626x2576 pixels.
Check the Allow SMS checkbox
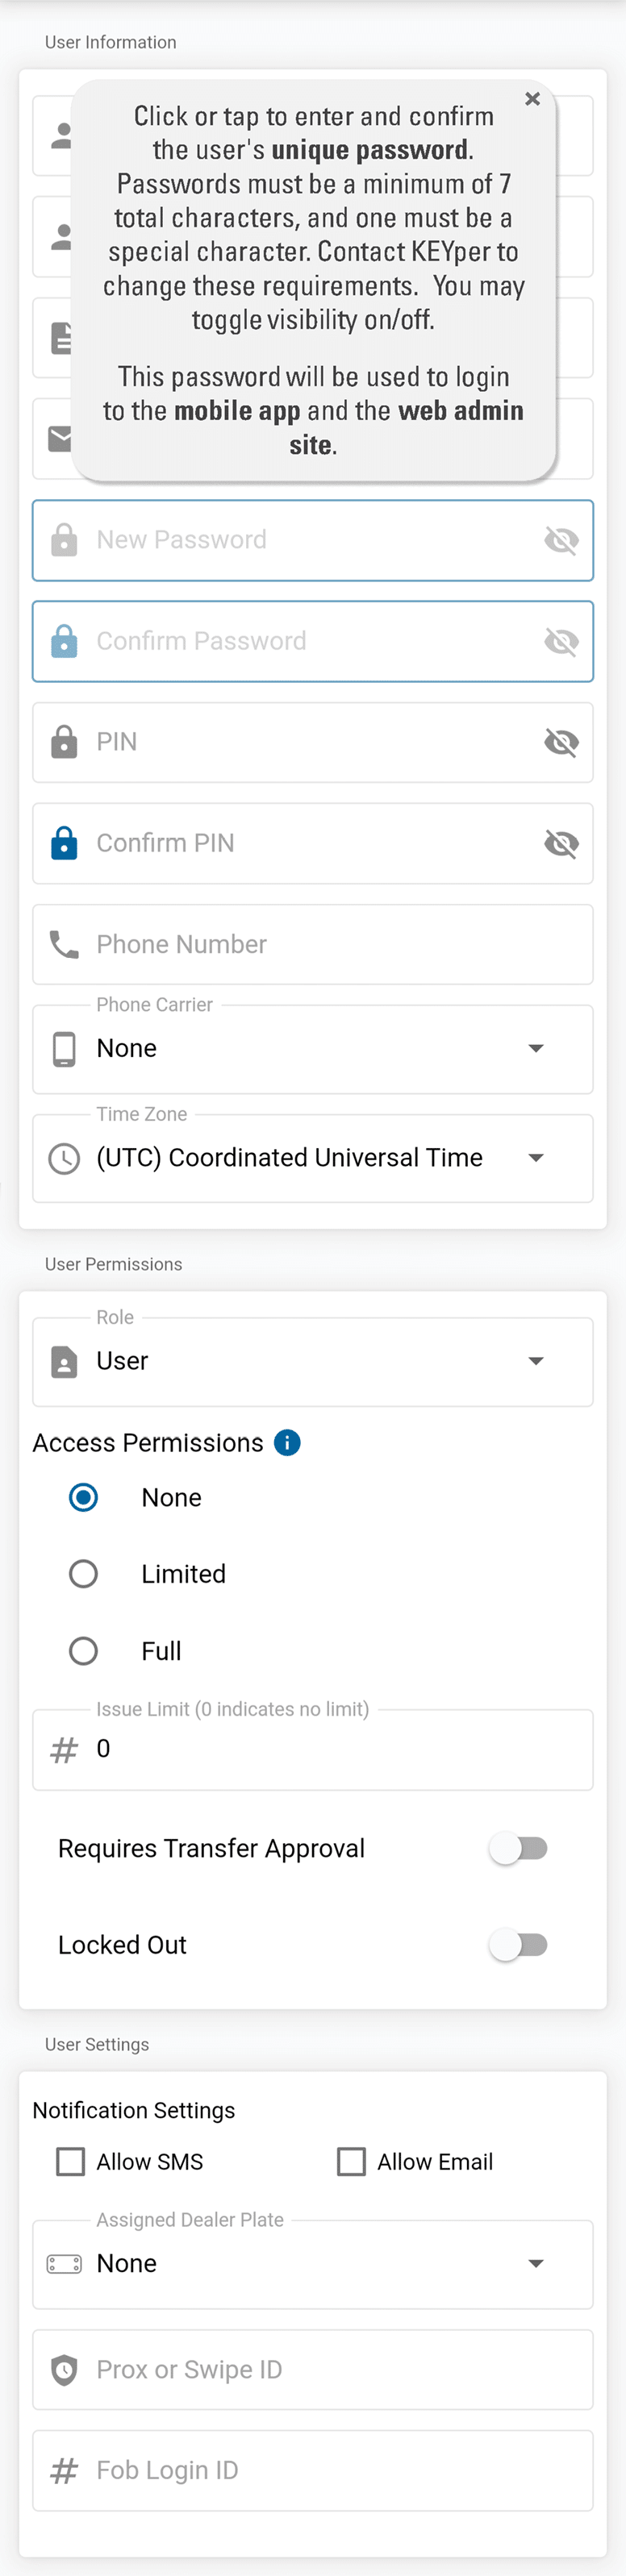[x=71, y=2162]
